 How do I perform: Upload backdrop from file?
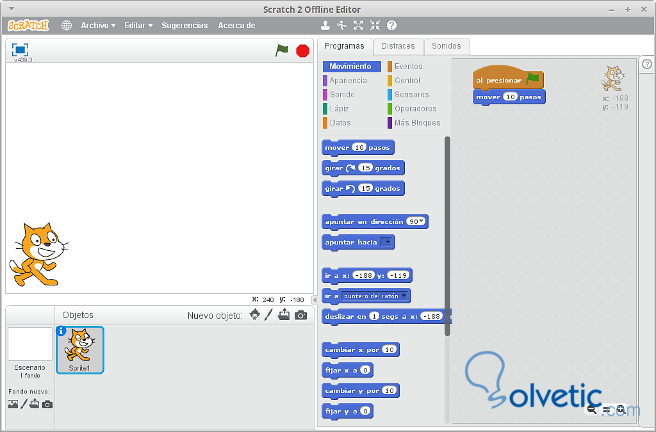tap(34, 404)
